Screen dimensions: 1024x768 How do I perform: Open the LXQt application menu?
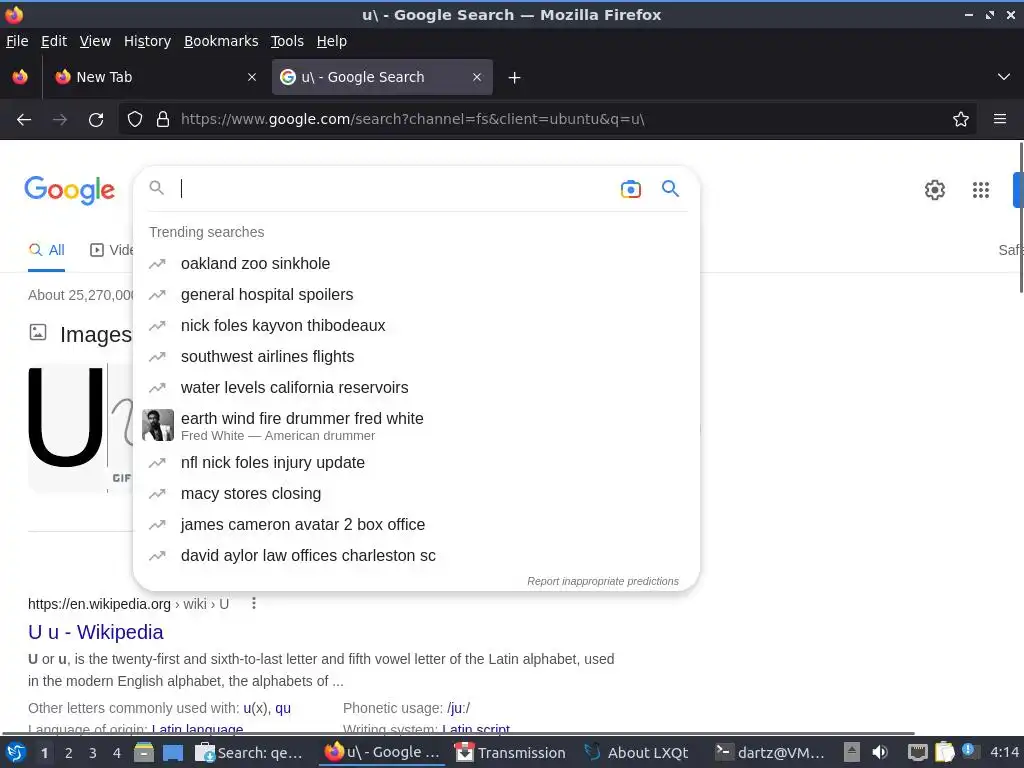(16, 752)
